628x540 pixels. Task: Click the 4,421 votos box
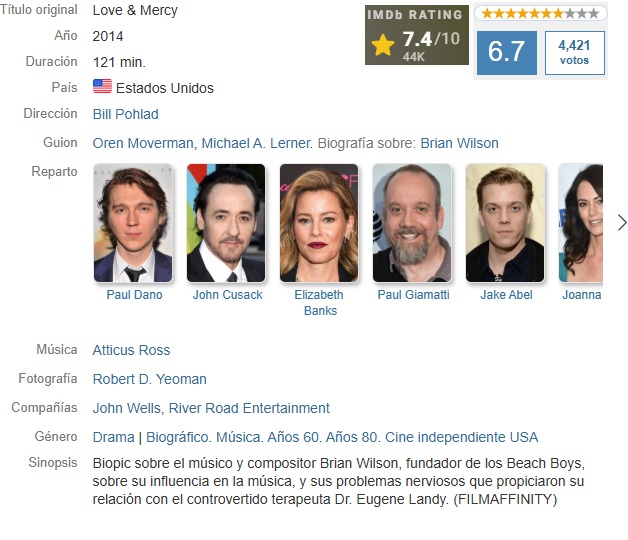[575, 52]
